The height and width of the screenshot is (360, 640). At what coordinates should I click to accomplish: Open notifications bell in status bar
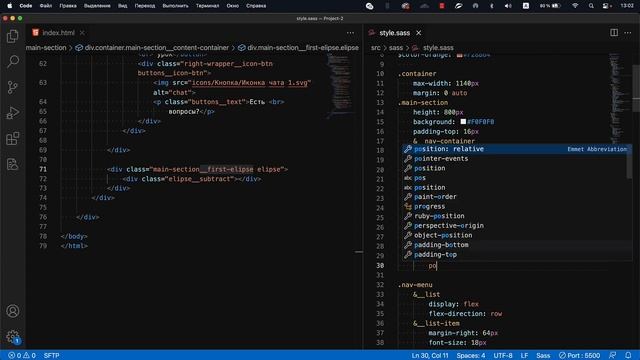click(x=628, y=356)
